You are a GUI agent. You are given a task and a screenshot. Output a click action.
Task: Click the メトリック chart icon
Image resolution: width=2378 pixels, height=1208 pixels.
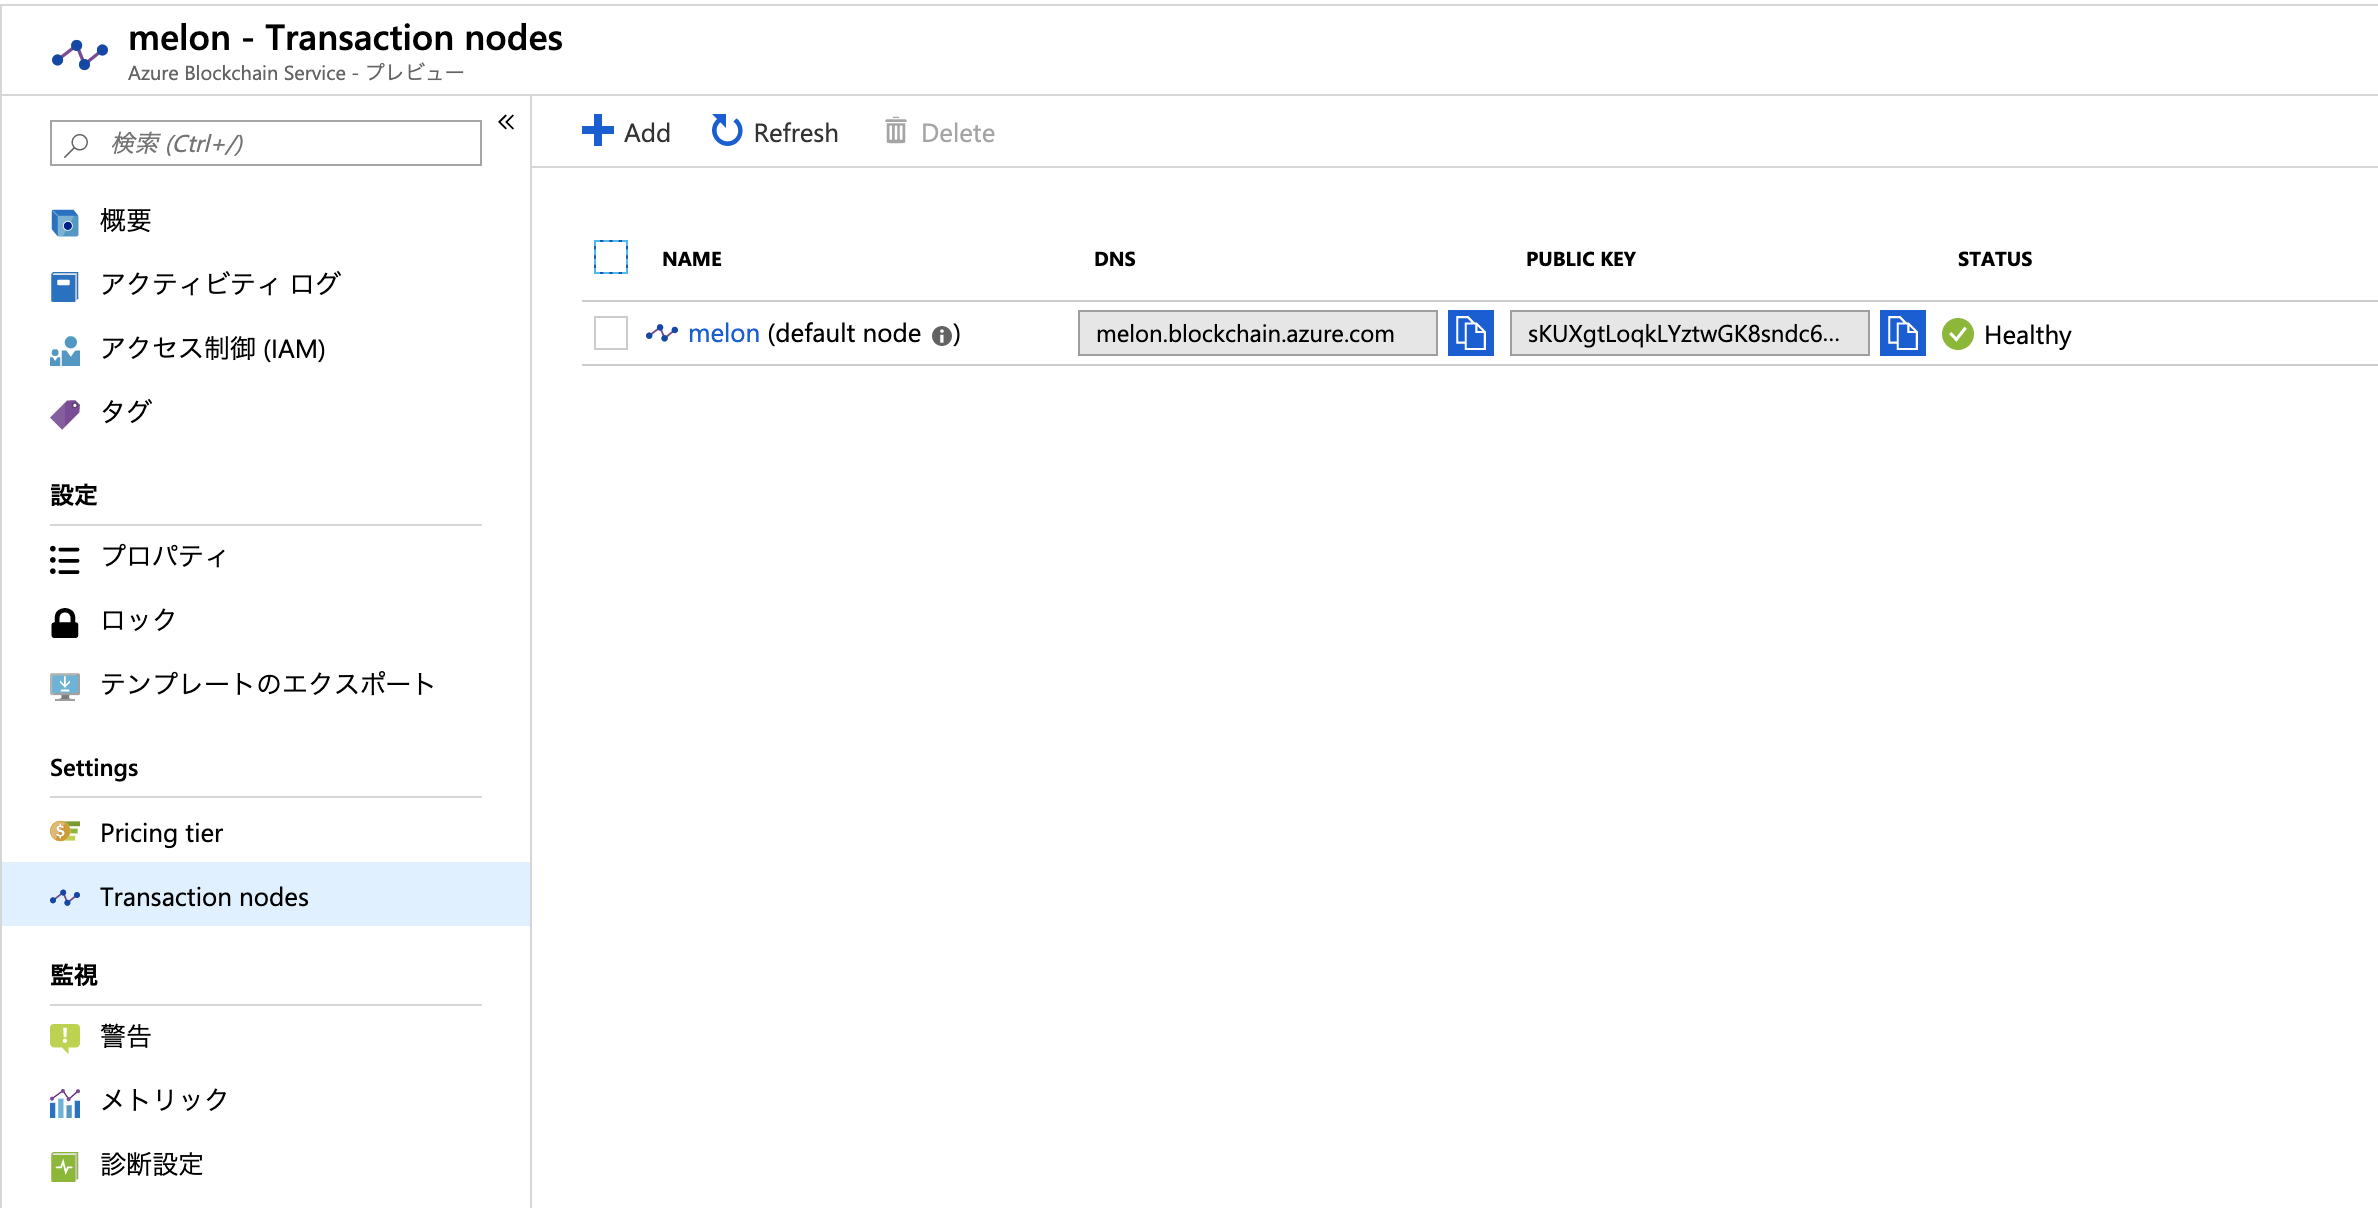[65, 1102]
